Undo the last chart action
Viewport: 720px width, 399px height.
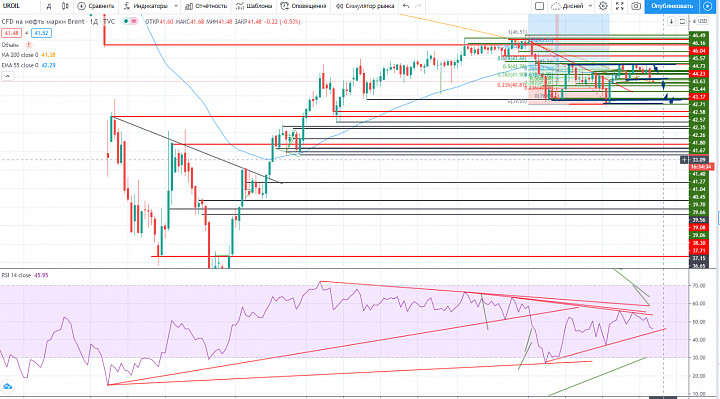pos(406,6)
